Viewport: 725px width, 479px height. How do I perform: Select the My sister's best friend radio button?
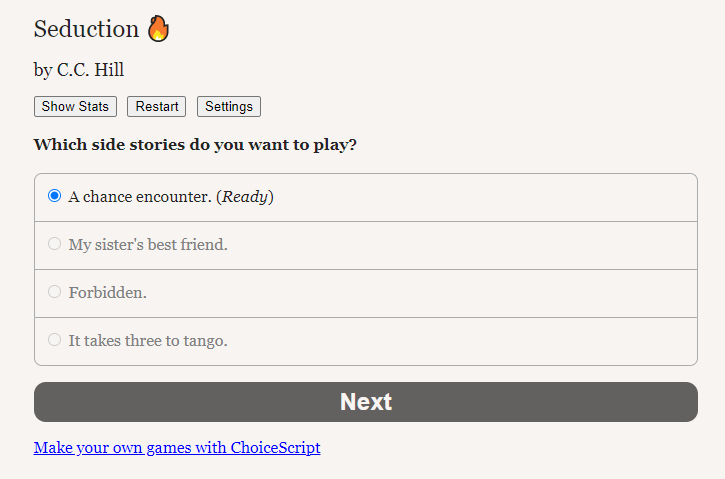click(55, 244)
